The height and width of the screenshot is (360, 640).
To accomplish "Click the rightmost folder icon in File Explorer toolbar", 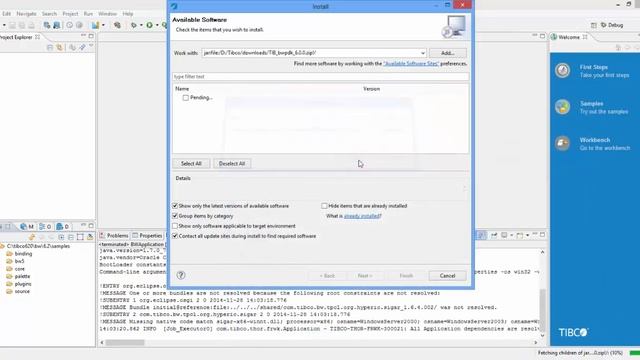I will 90,237.
